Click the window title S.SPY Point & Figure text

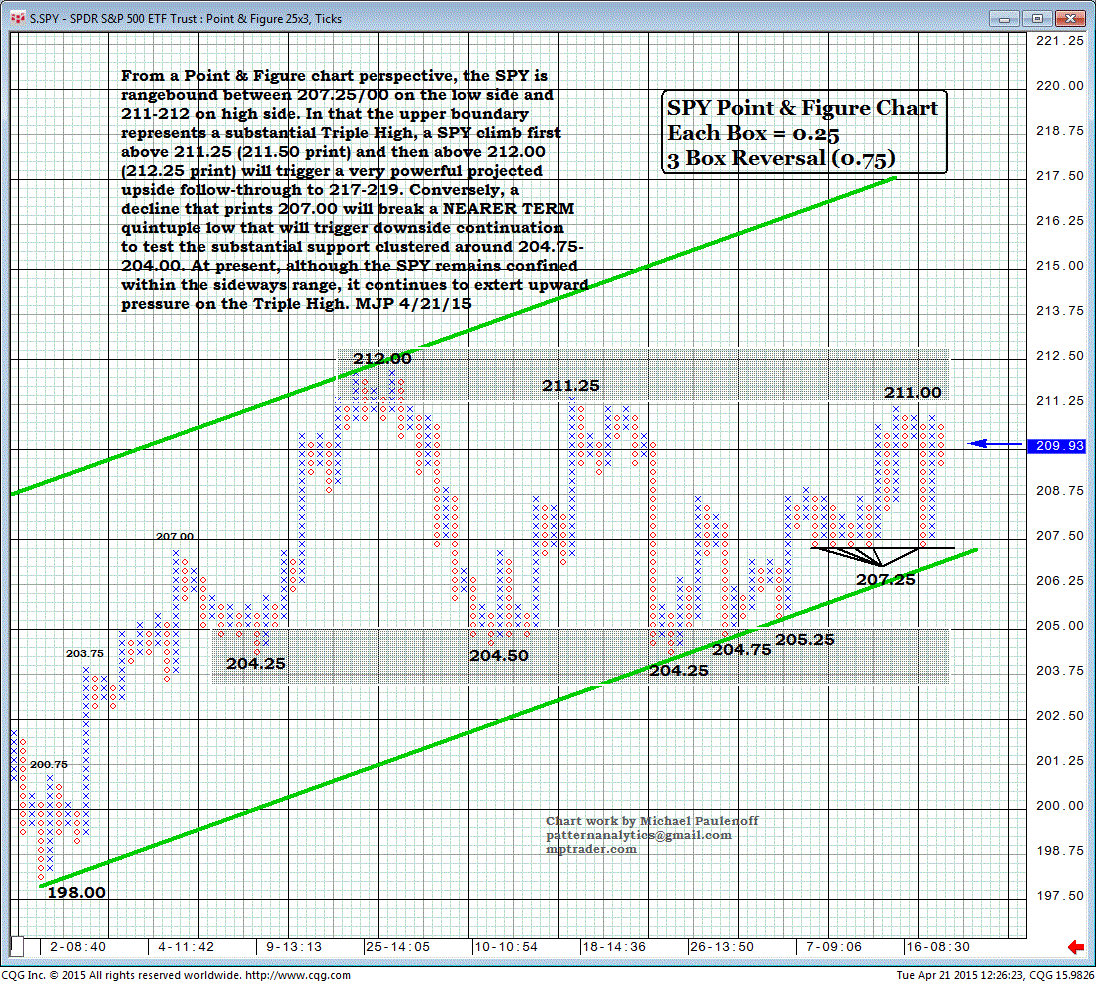tap(185, 19)
